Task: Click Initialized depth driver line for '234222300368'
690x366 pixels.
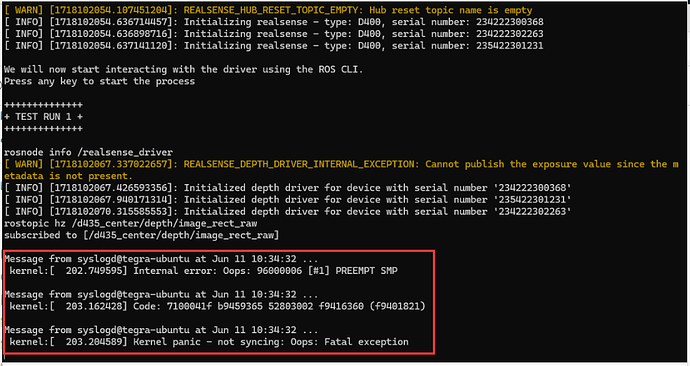Action: pyautogui.click(x=288, y=188)
